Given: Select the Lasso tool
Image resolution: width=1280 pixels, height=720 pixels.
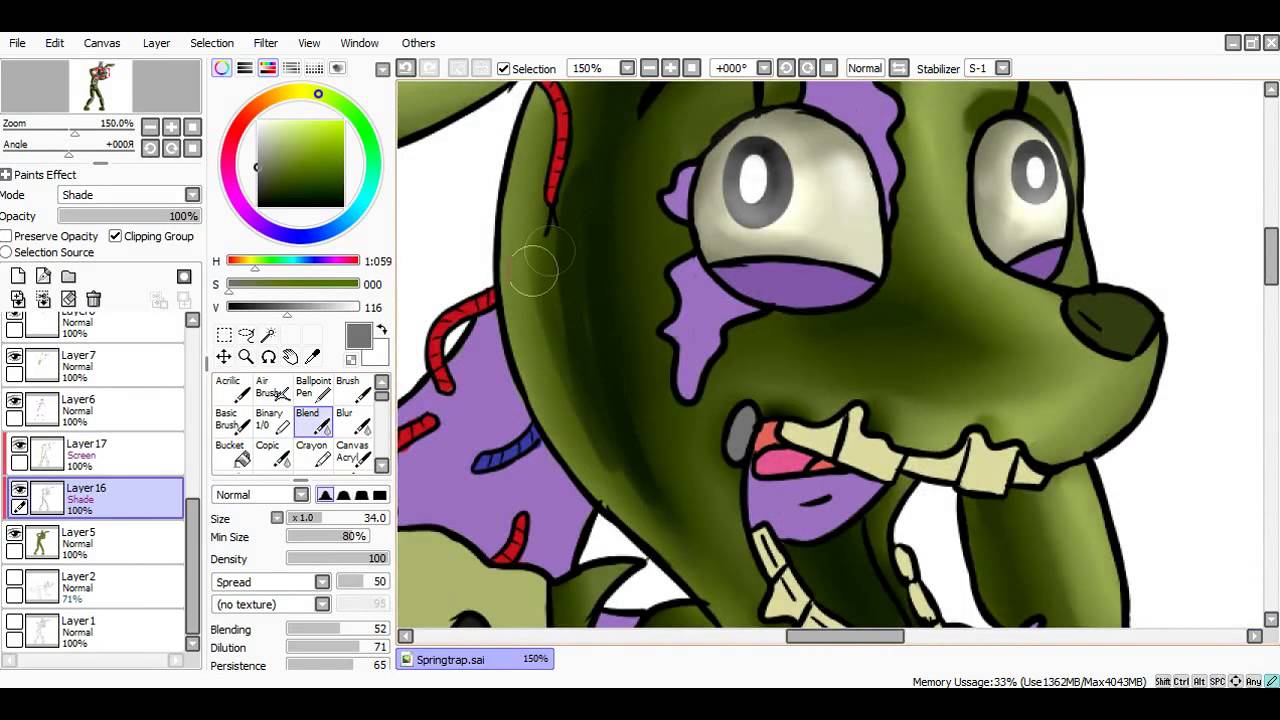Looking at the screenshot, I should (x=246, y=335).
